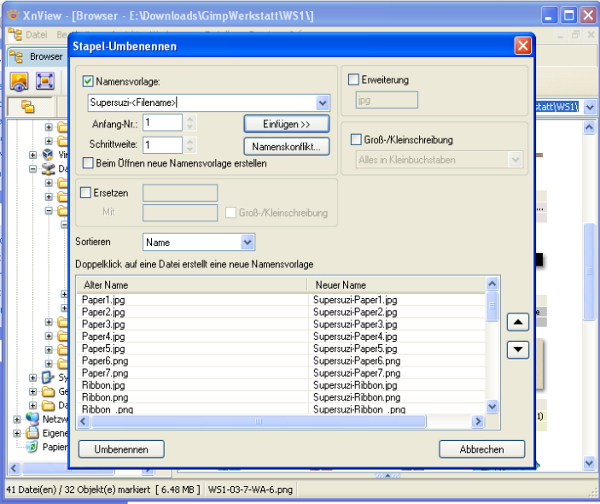
Task: Click the move-up arrow button beside file list
Action: (518, 322)
